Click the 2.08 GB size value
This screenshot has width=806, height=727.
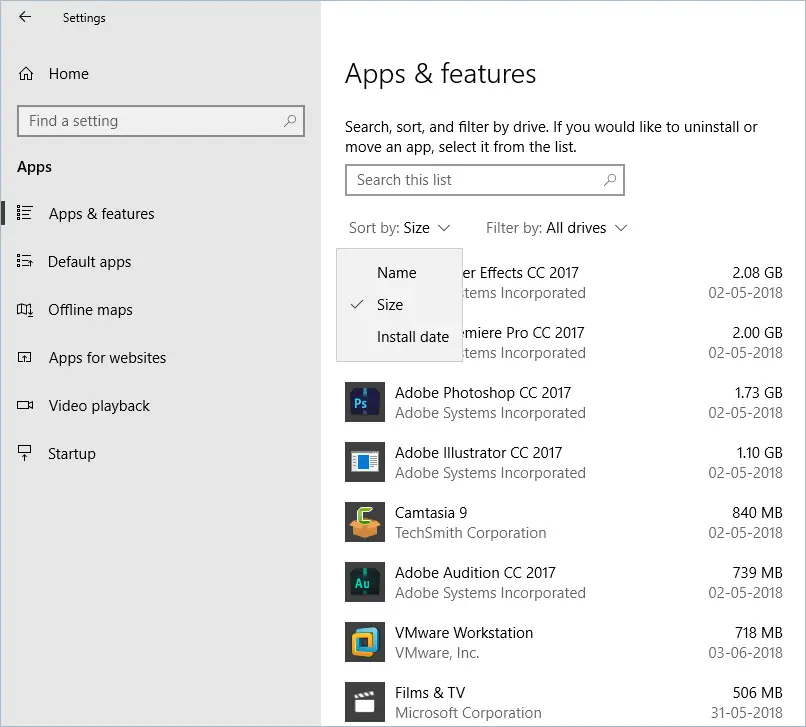coord(757,272)
